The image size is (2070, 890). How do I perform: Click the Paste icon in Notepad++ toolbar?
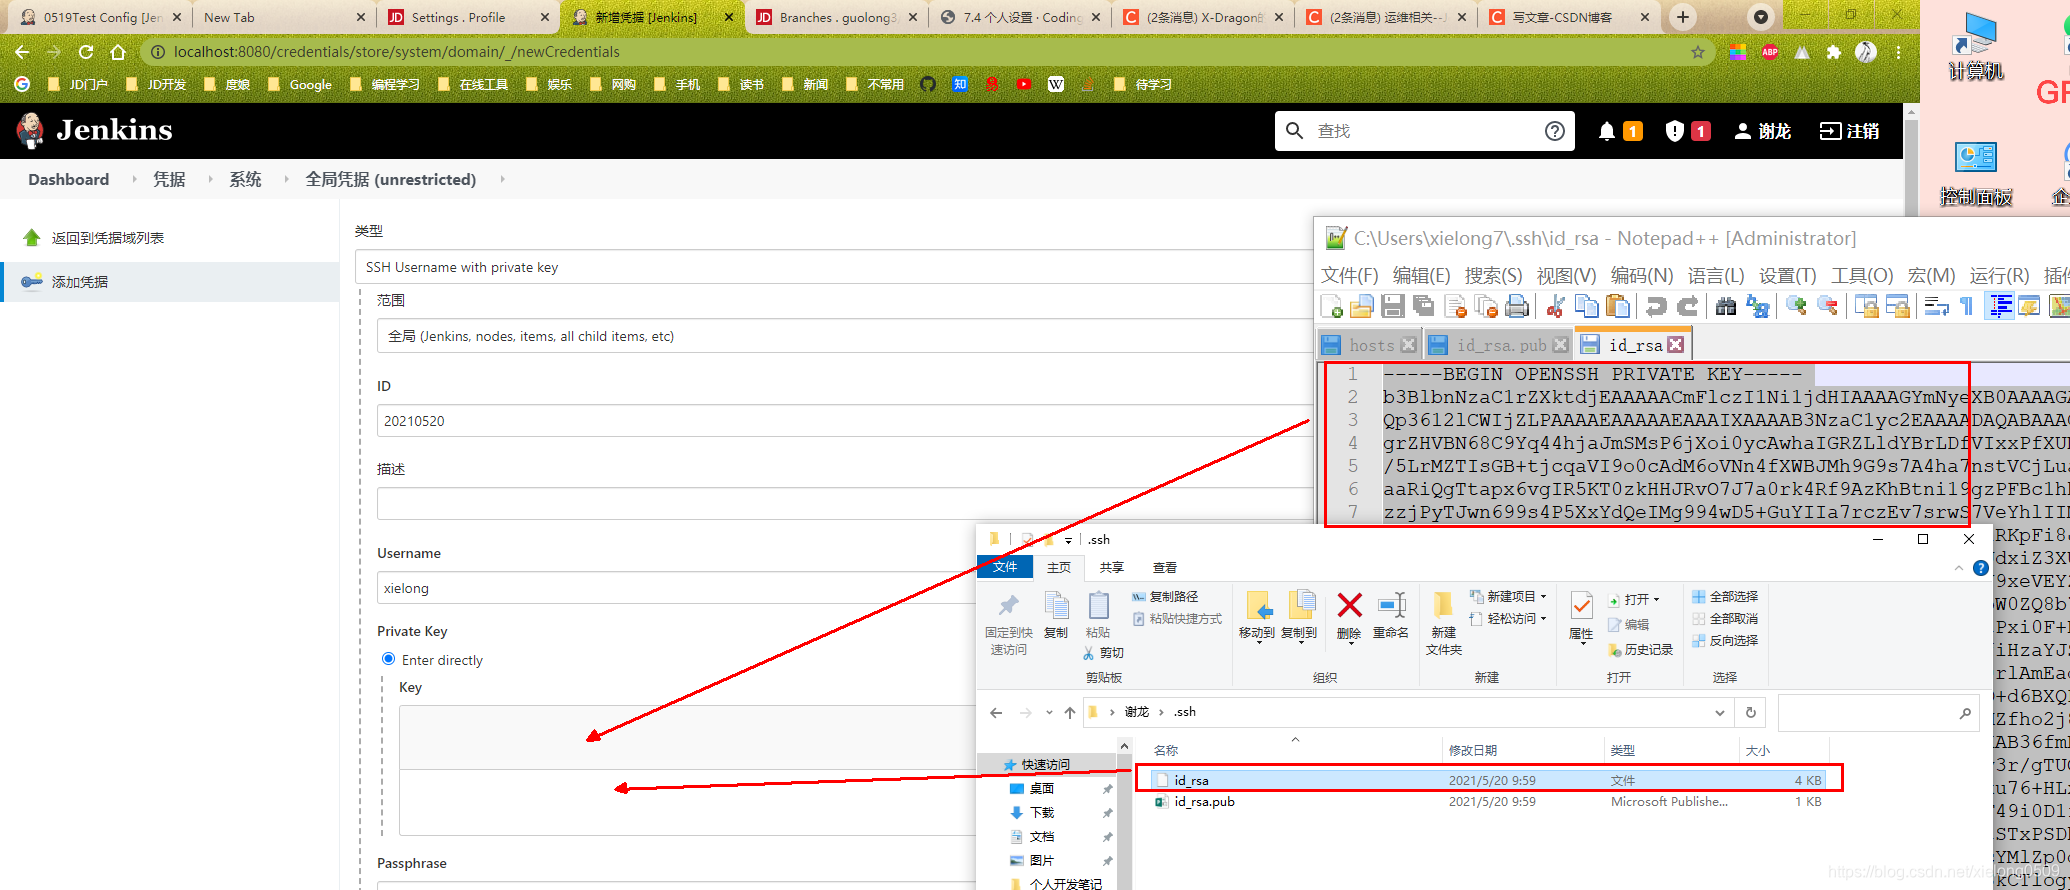point(1617,306)
